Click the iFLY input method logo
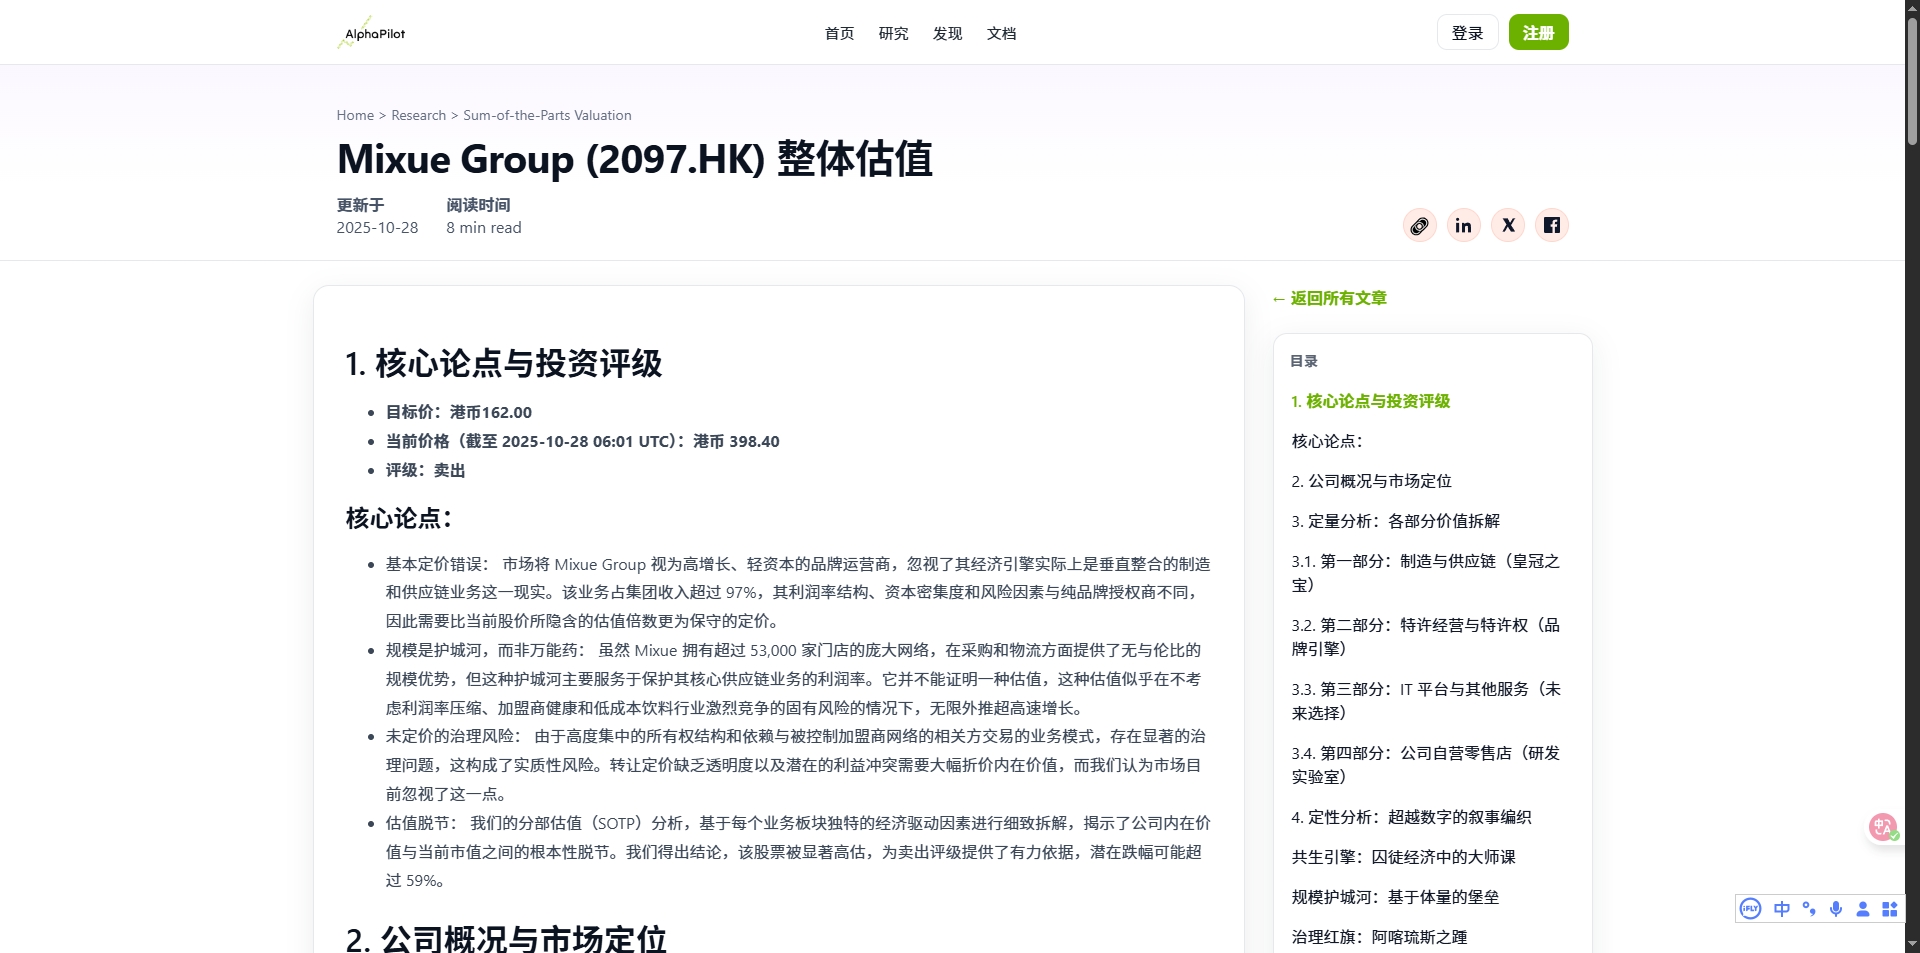1920x953 pixels. coord(1750,909)
